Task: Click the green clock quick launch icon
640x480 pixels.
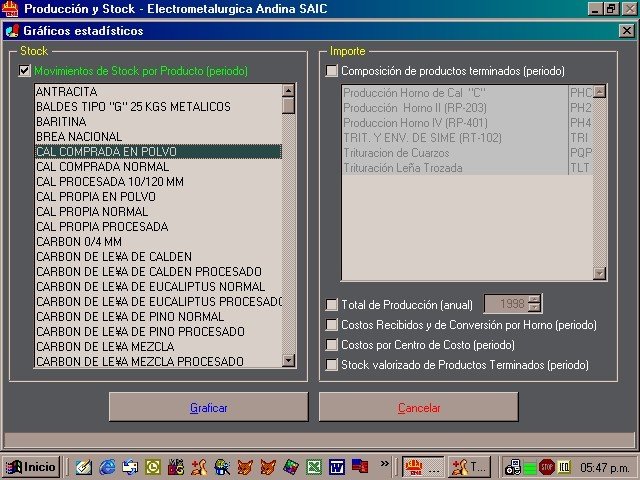Action: [x=153, y=467]
